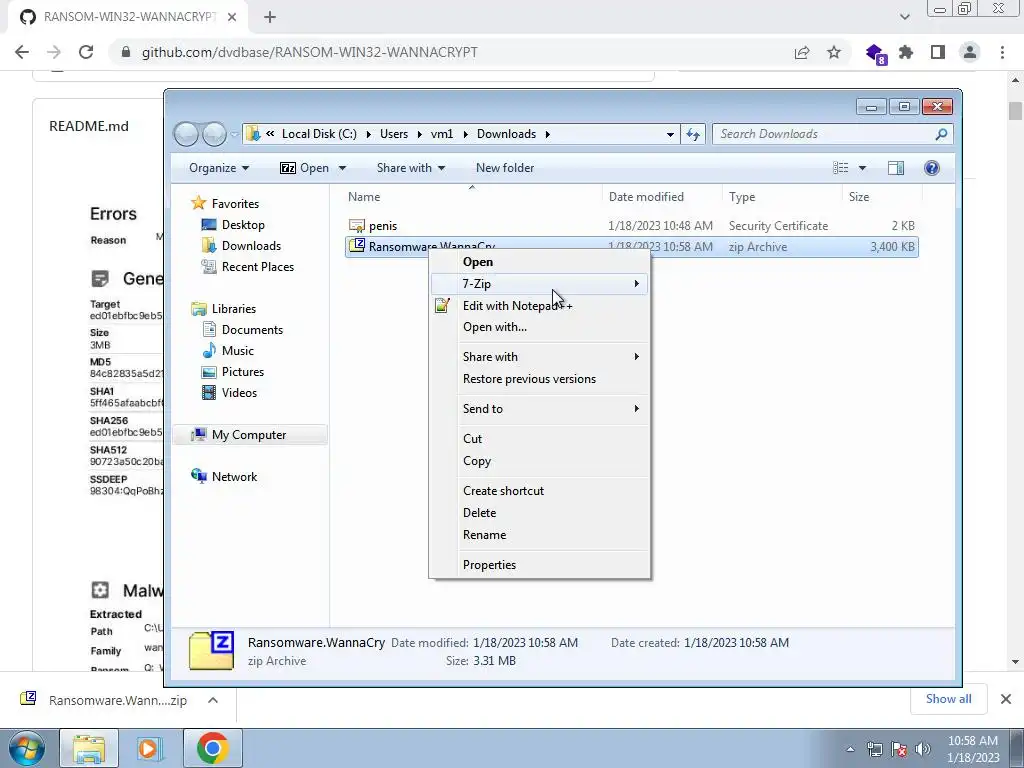
Task: Click in the Search Downloads field
Action: [x=832, y=134]
